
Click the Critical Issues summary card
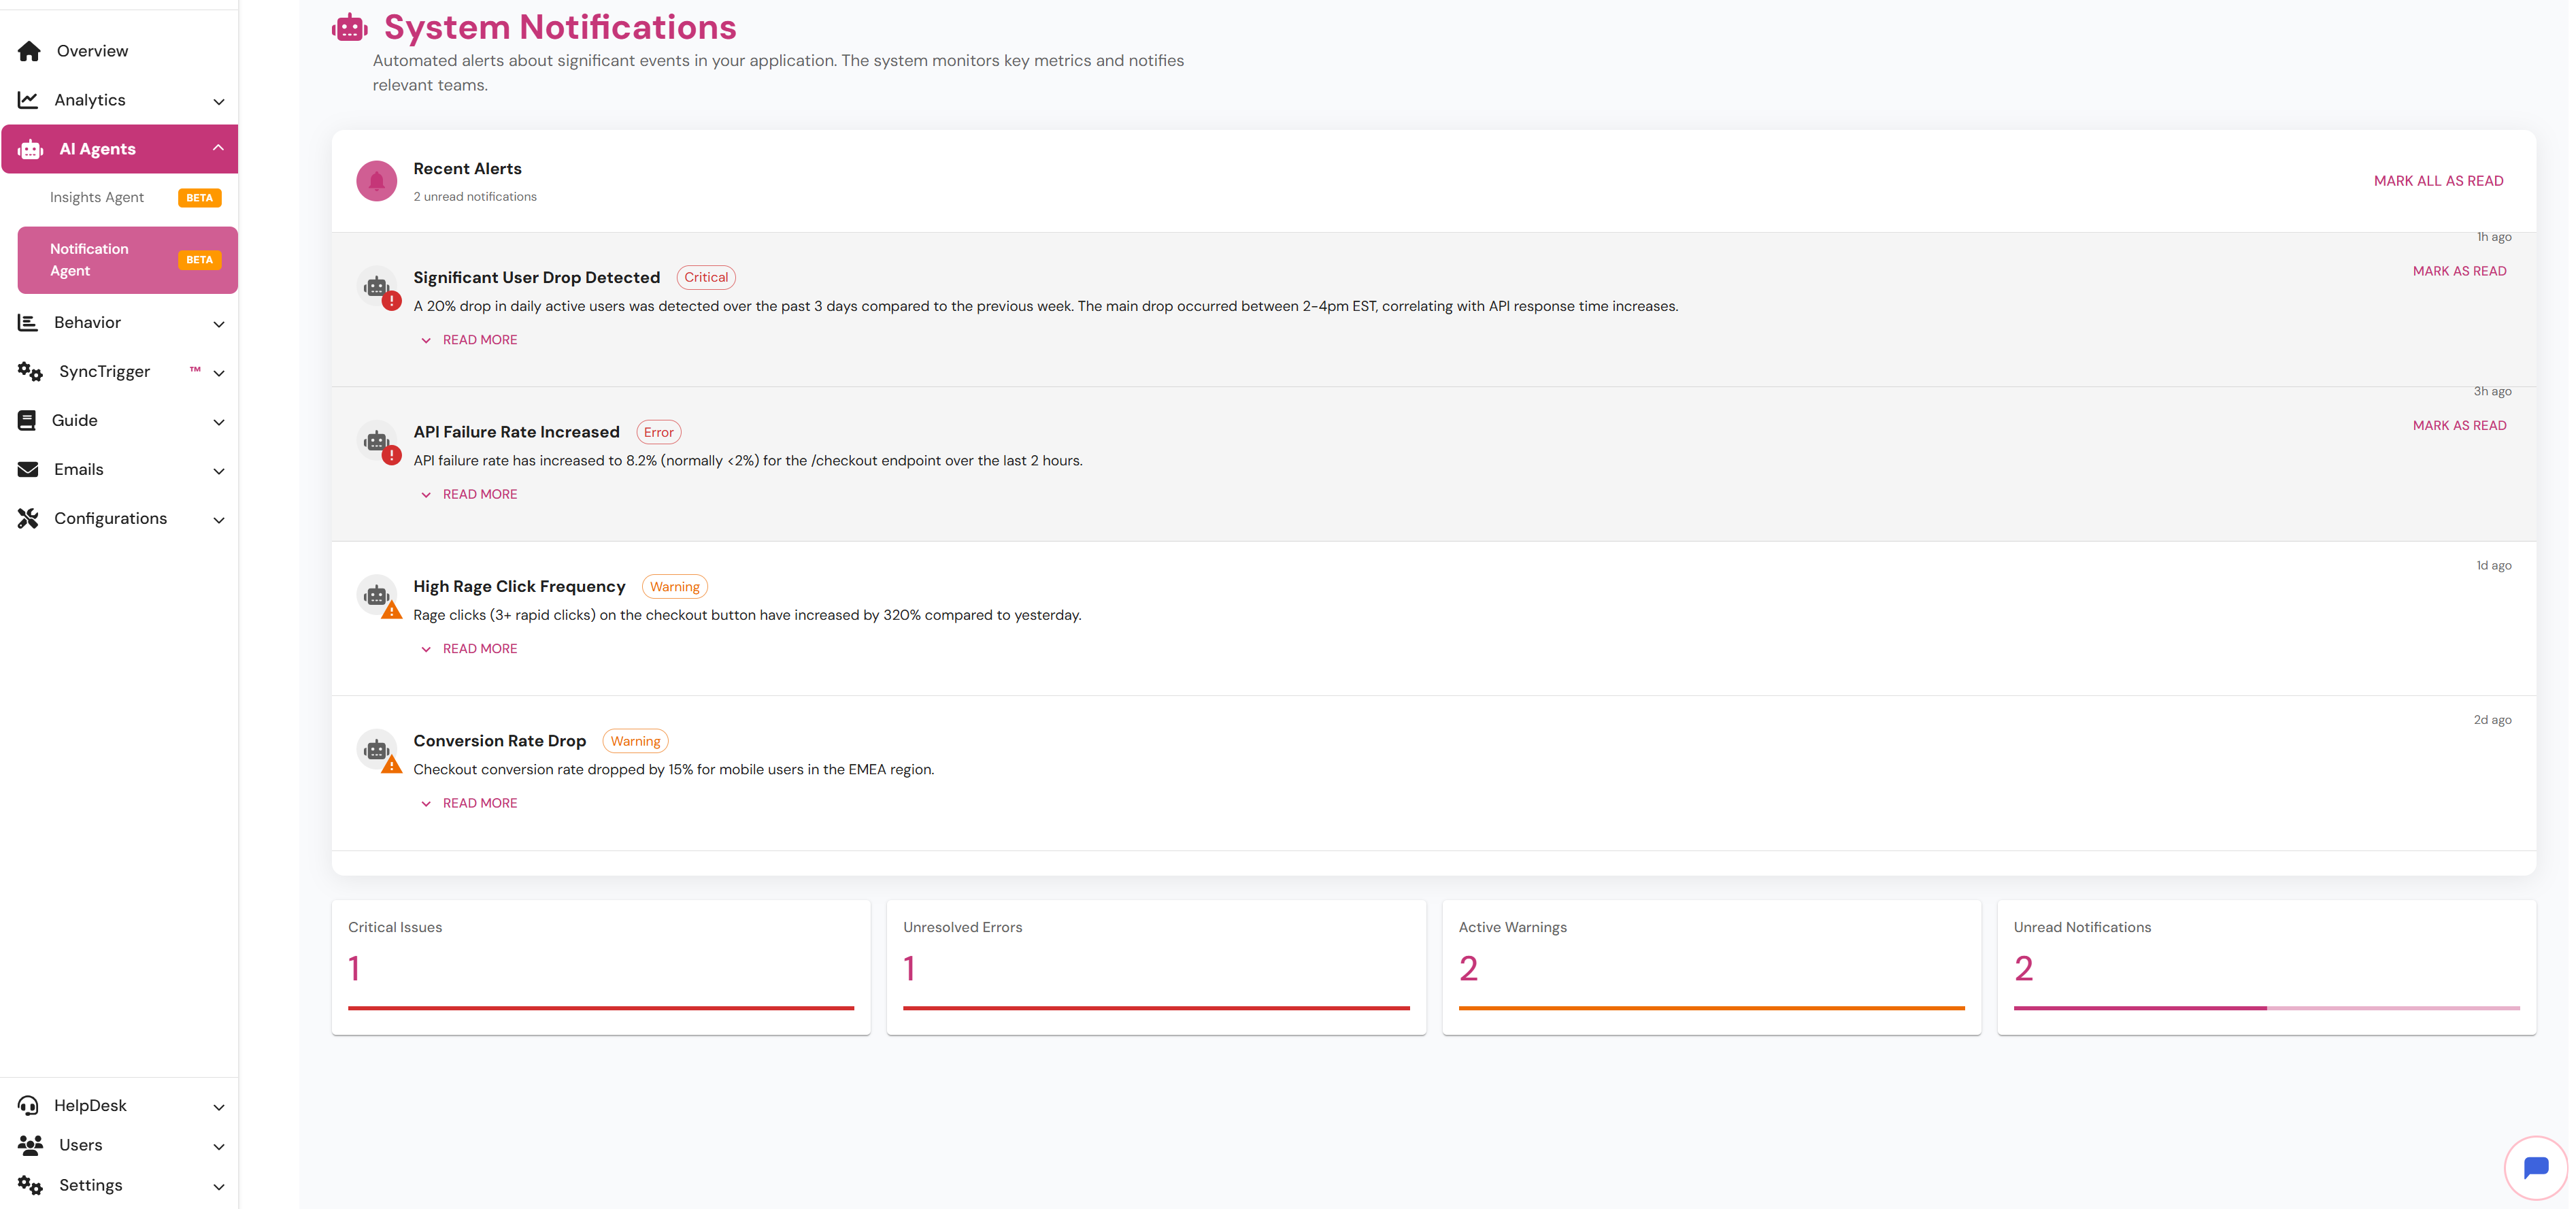click(600, 966)
